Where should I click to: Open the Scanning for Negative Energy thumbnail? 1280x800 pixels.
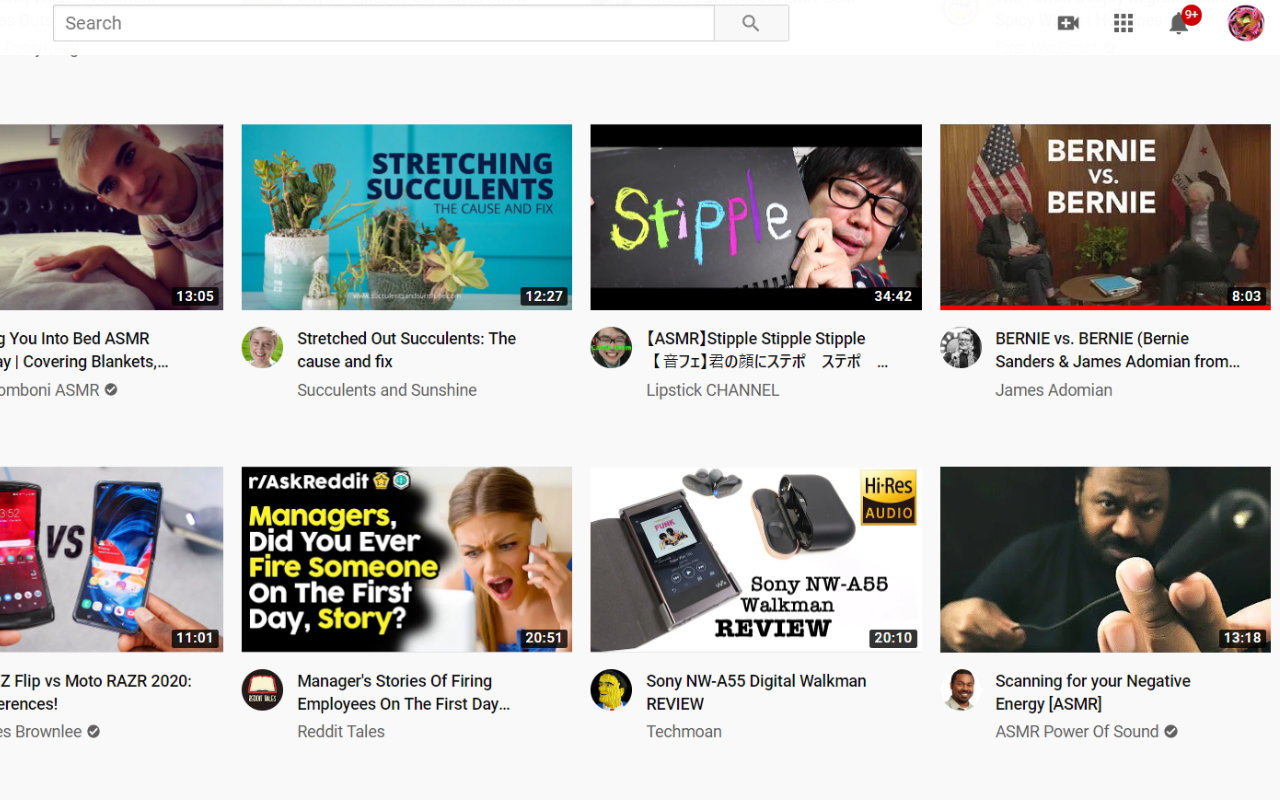(x=1105, y=559)
